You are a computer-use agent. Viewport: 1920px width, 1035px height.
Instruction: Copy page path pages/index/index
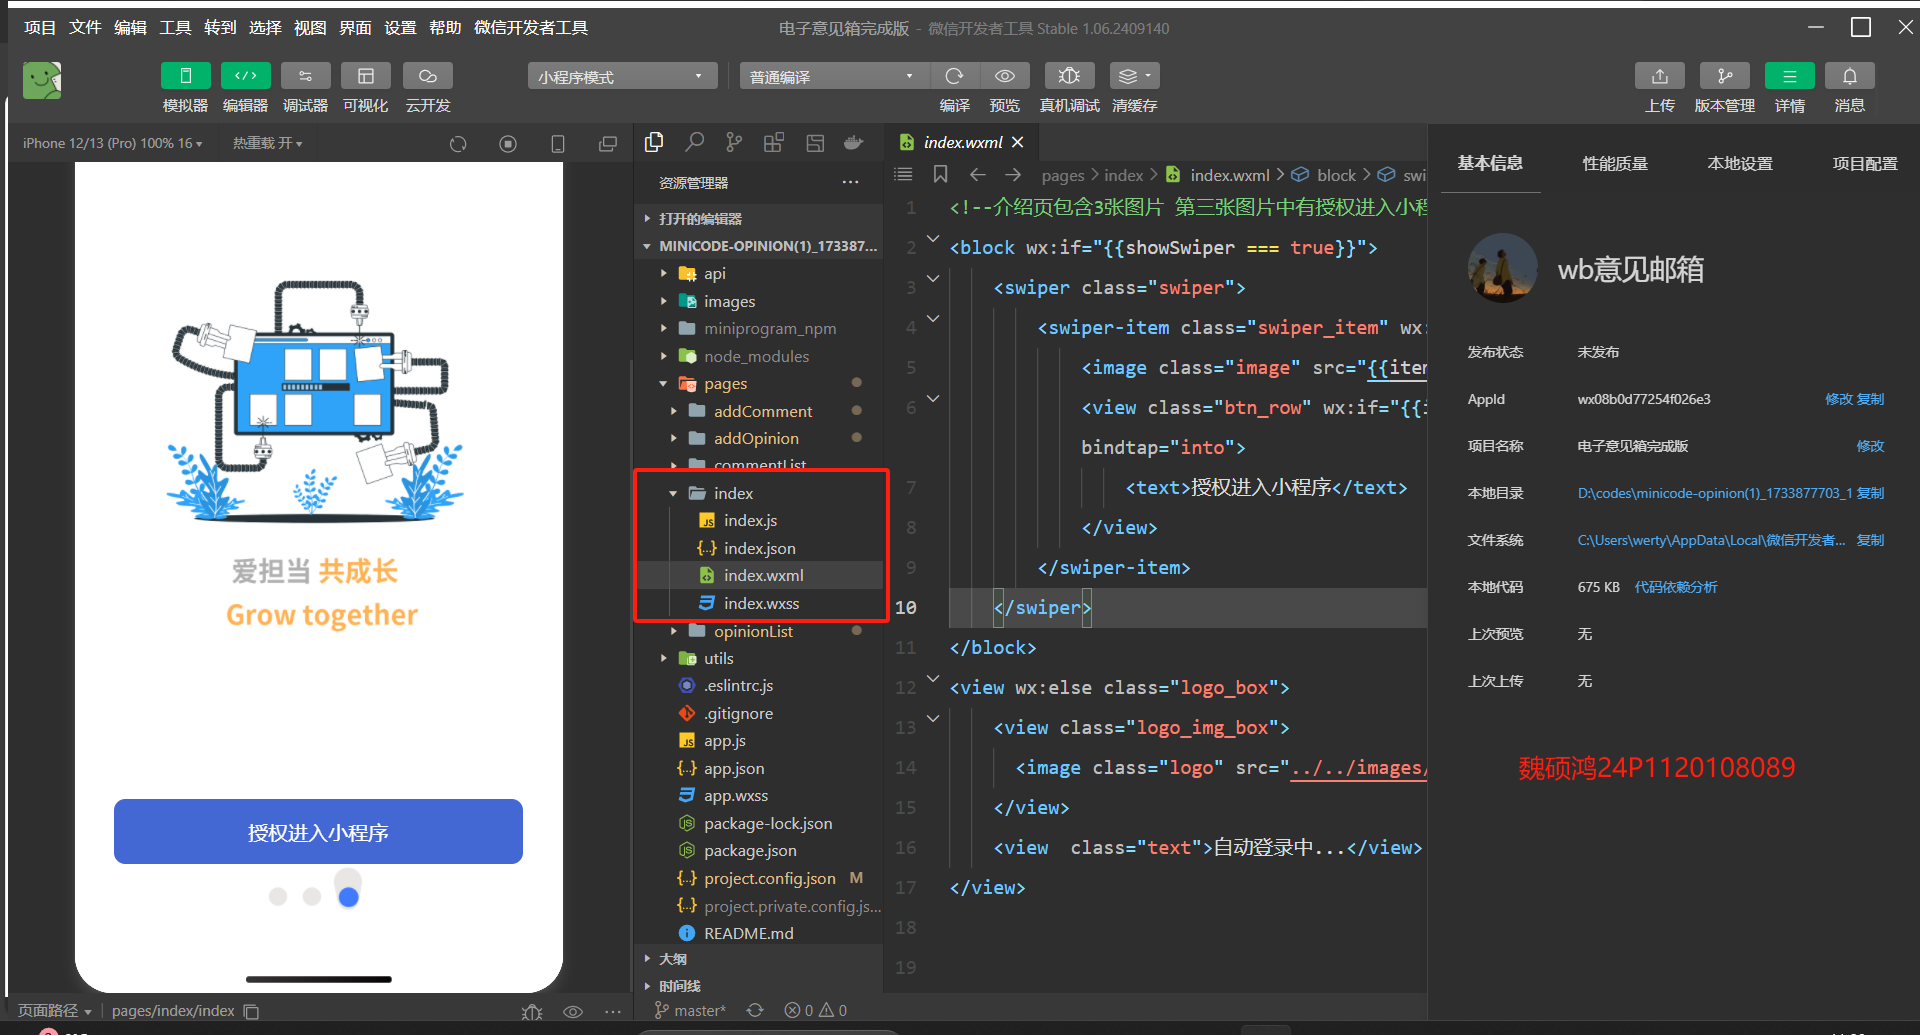[252, 1011]
